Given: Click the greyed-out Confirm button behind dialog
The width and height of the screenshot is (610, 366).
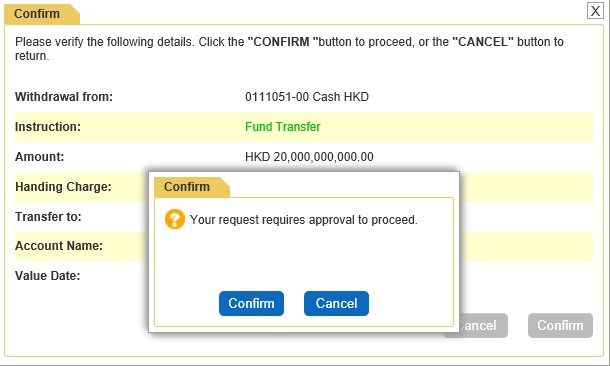Looking at the screenshot, I should pyautogui.click(x=560, y=326).
